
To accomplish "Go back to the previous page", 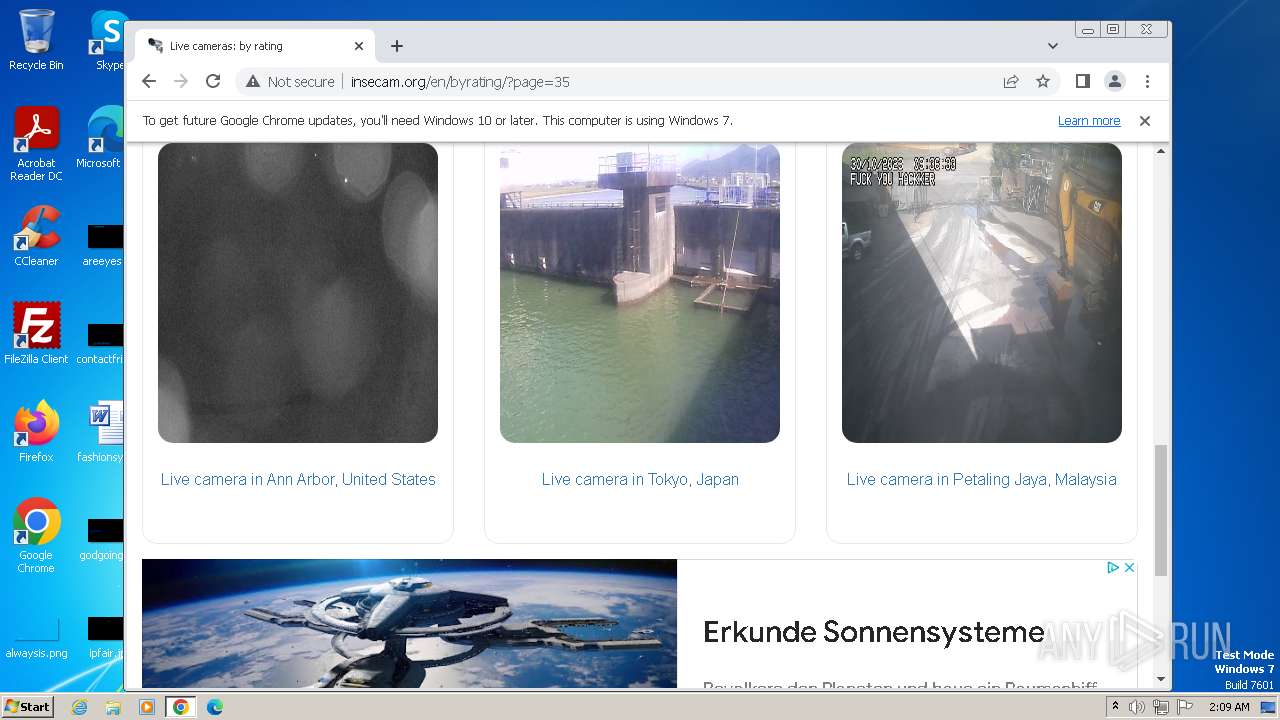I will (x=149, y=81).
